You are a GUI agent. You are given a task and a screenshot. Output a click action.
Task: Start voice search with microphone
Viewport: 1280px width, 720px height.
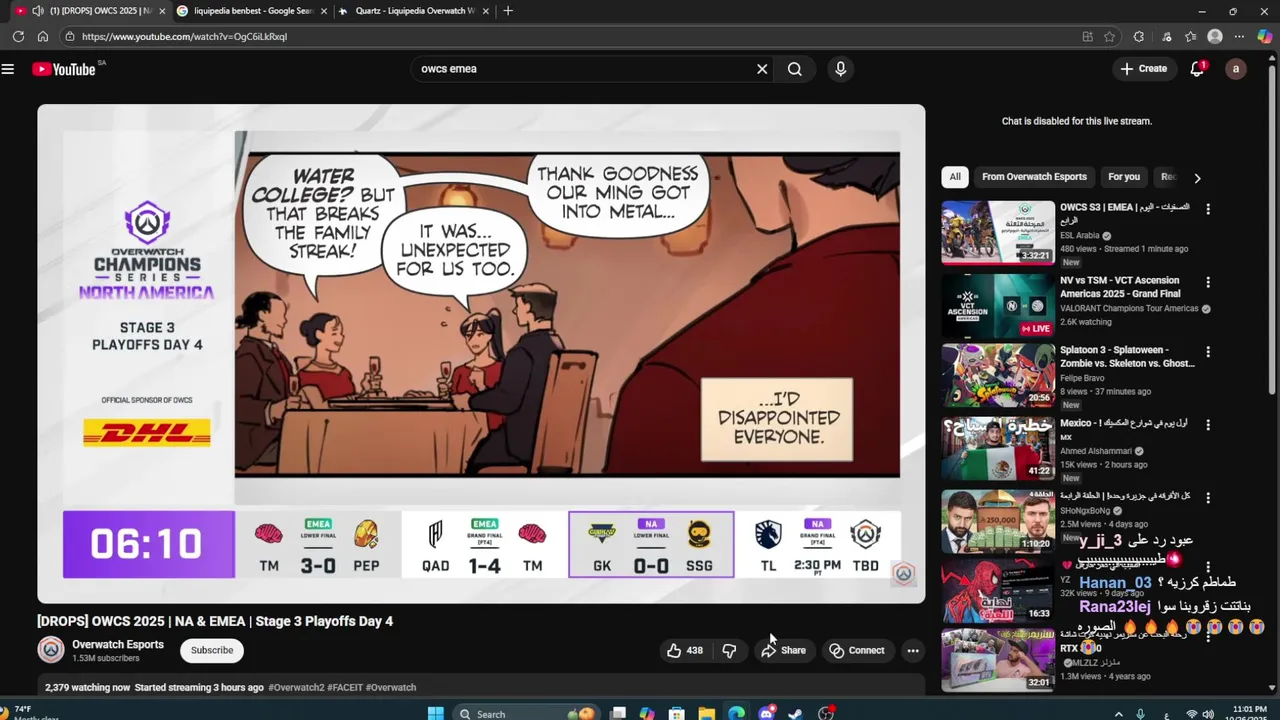[840, 69]
